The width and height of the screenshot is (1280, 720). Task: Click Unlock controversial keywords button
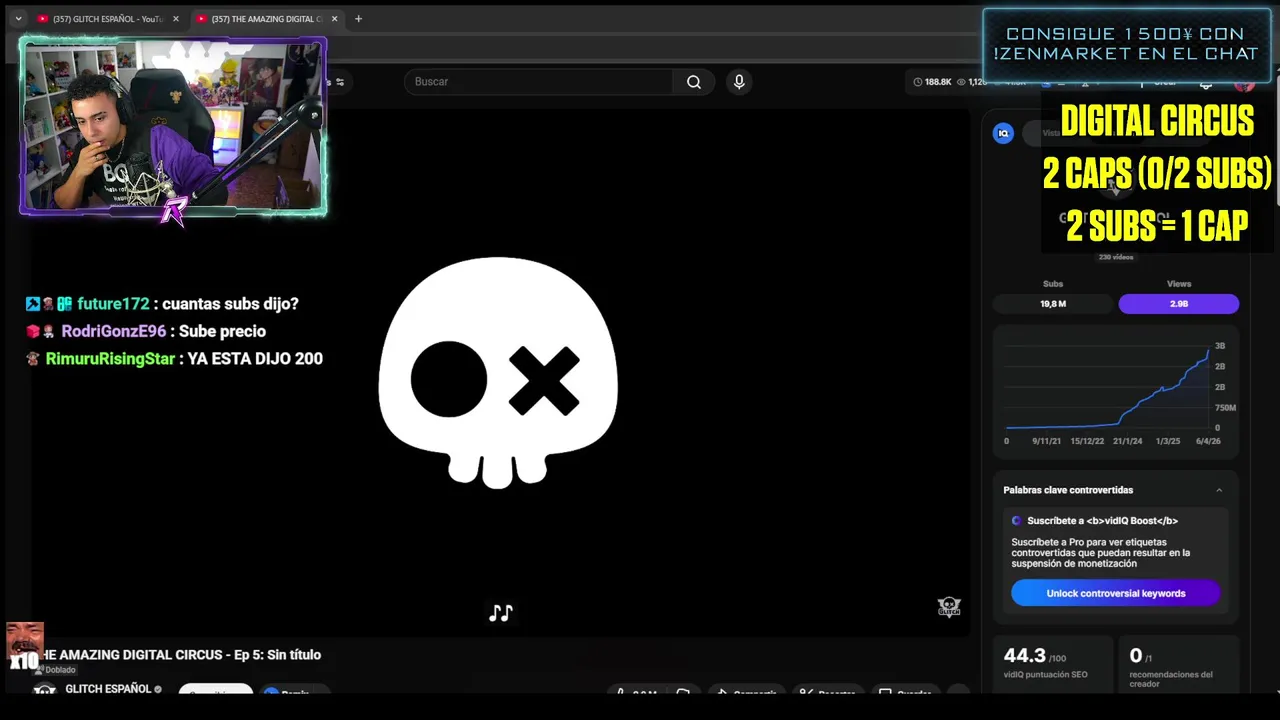1115,593
